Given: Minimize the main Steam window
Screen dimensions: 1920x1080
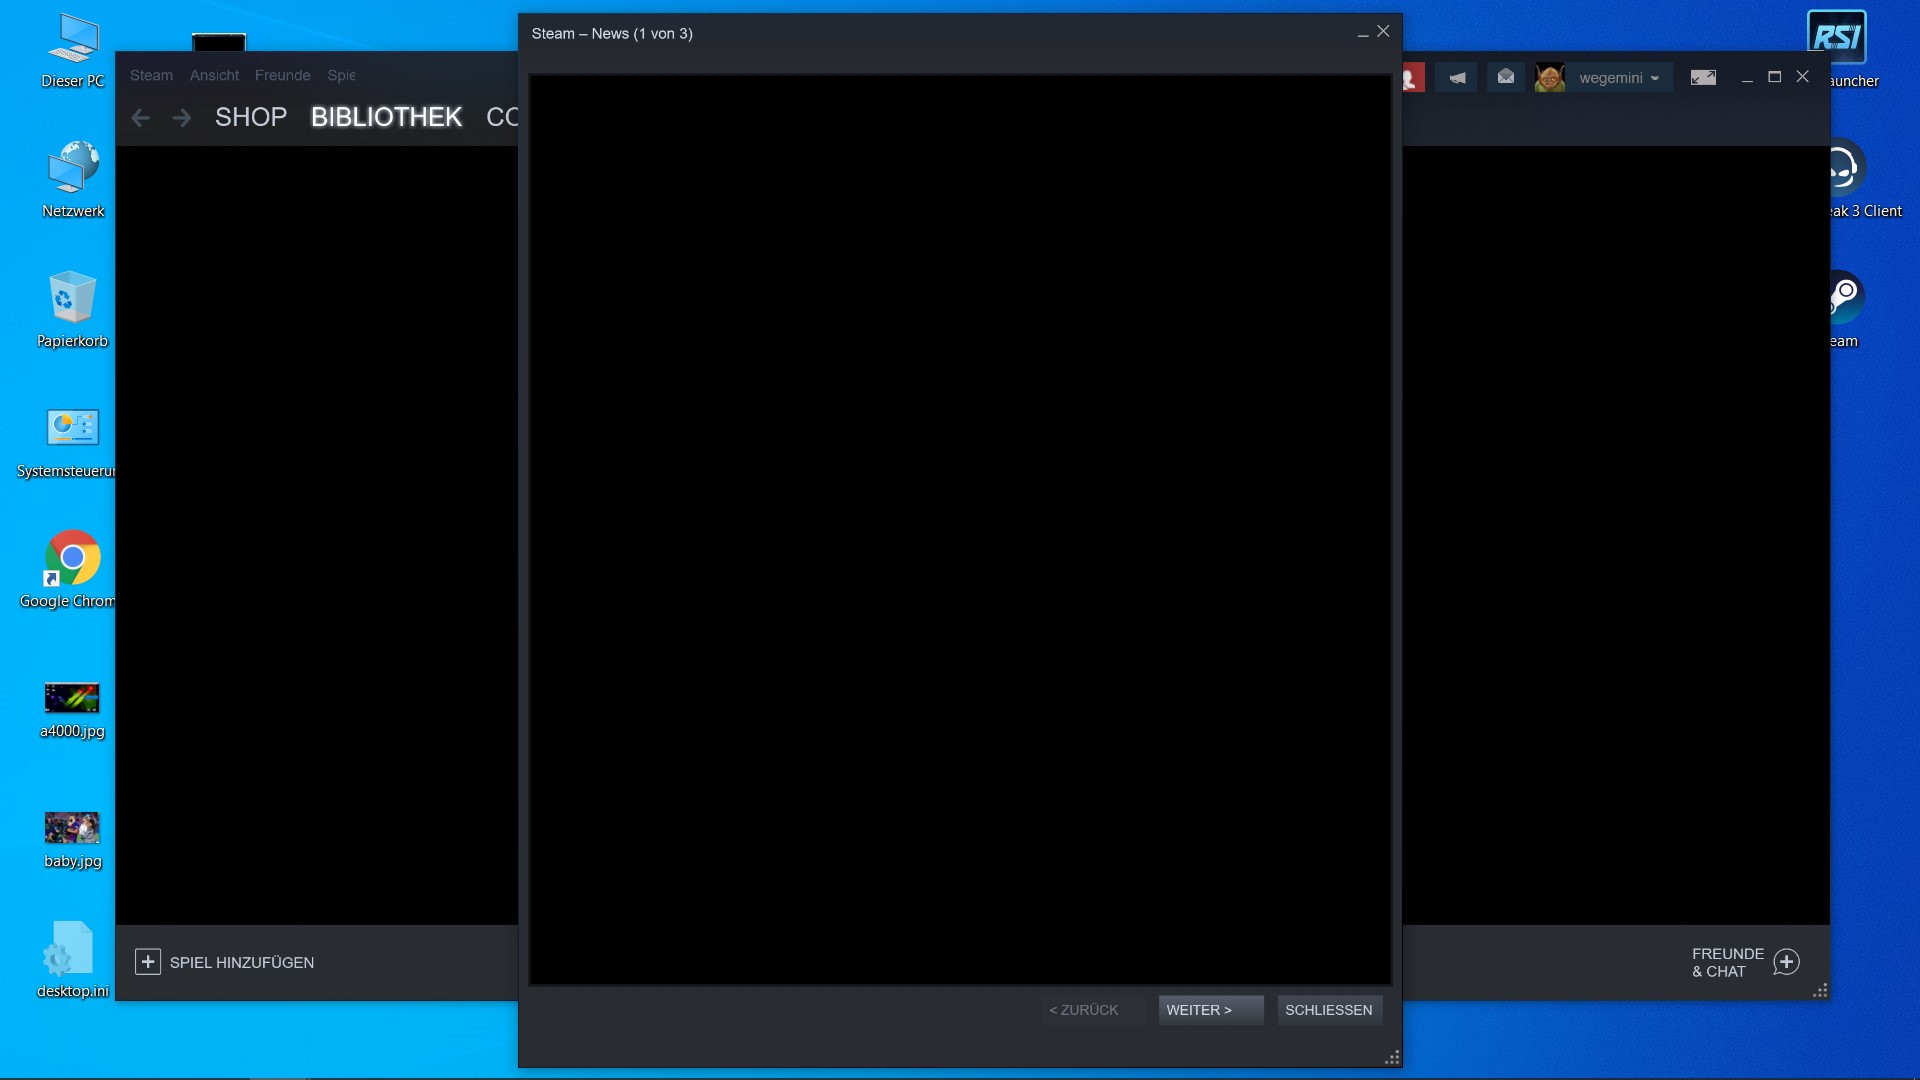Looking at the screenshot, I should 1747,78.
